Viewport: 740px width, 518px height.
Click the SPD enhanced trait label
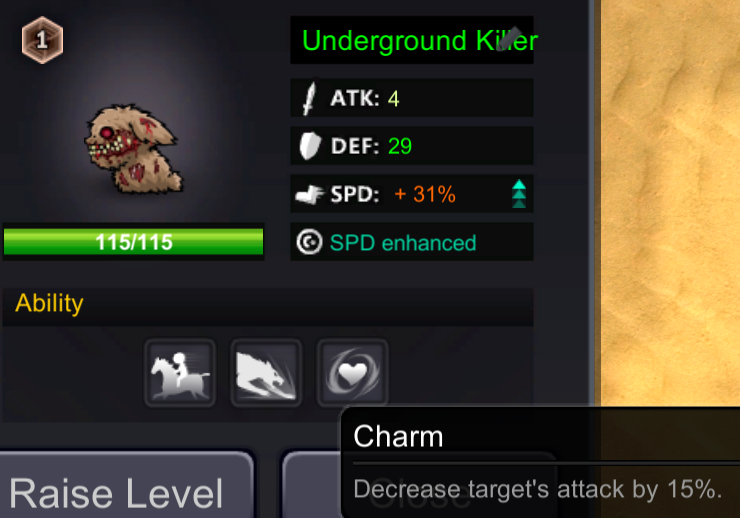(x=403, y=243)
